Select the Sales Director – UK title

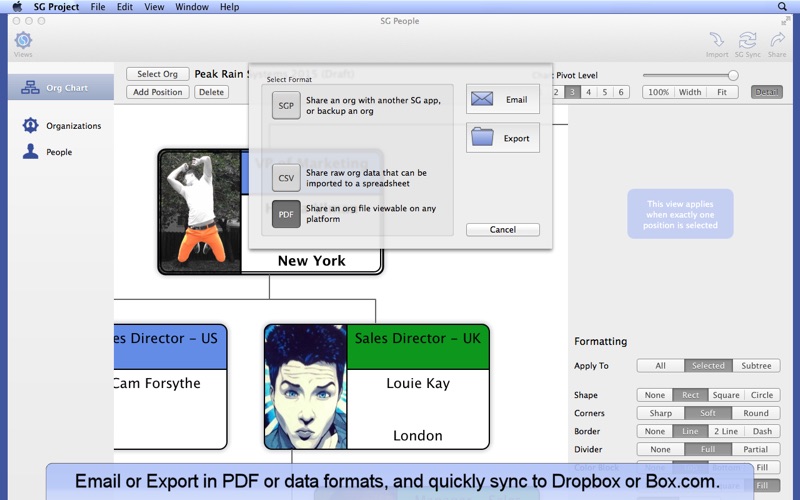click(417, 338)
